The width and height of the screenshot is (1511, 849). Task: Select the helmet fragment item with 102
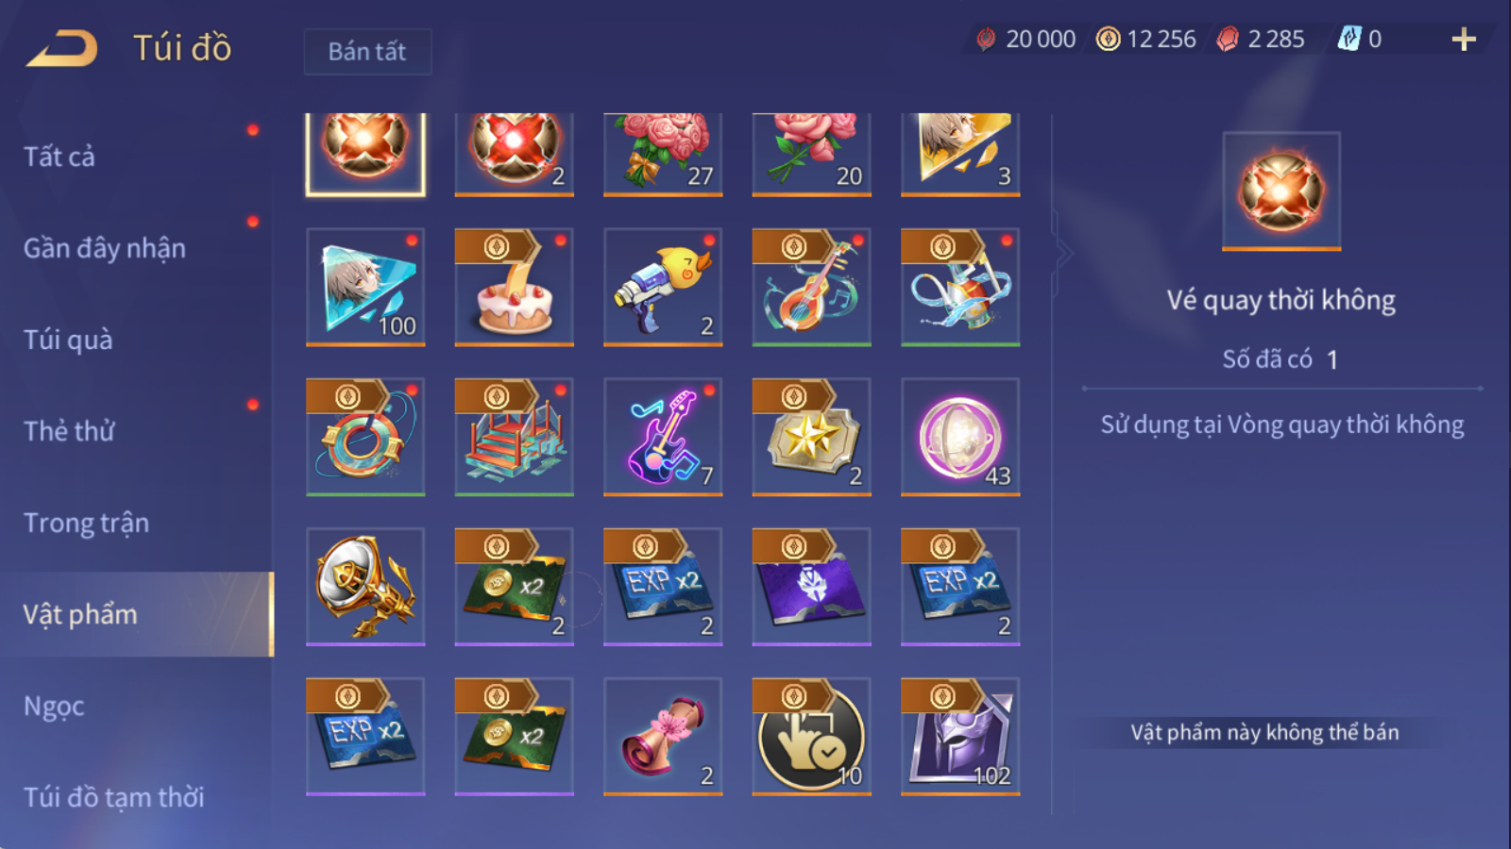(960, 737)
